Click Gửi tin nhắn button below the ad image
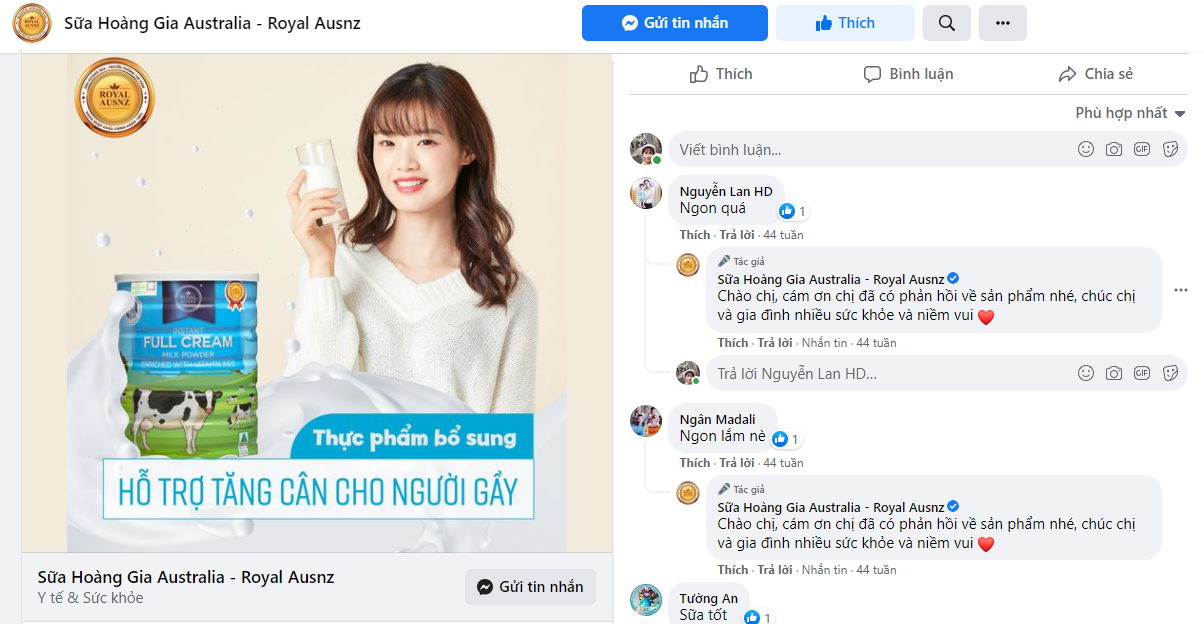1204x624 pixels. tap(530, 587)
